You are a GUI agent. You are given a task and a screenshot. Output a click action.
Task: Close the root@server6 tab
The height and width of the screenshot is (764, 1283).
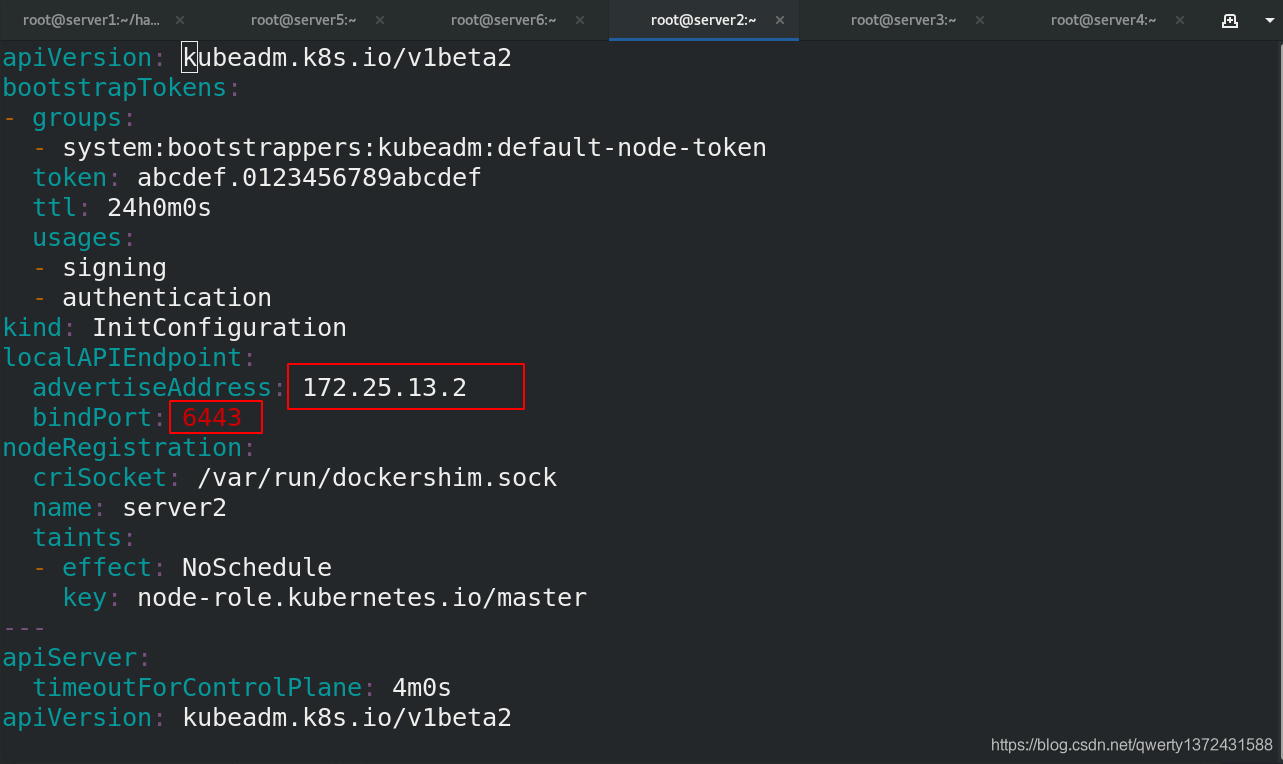point(580,20)
